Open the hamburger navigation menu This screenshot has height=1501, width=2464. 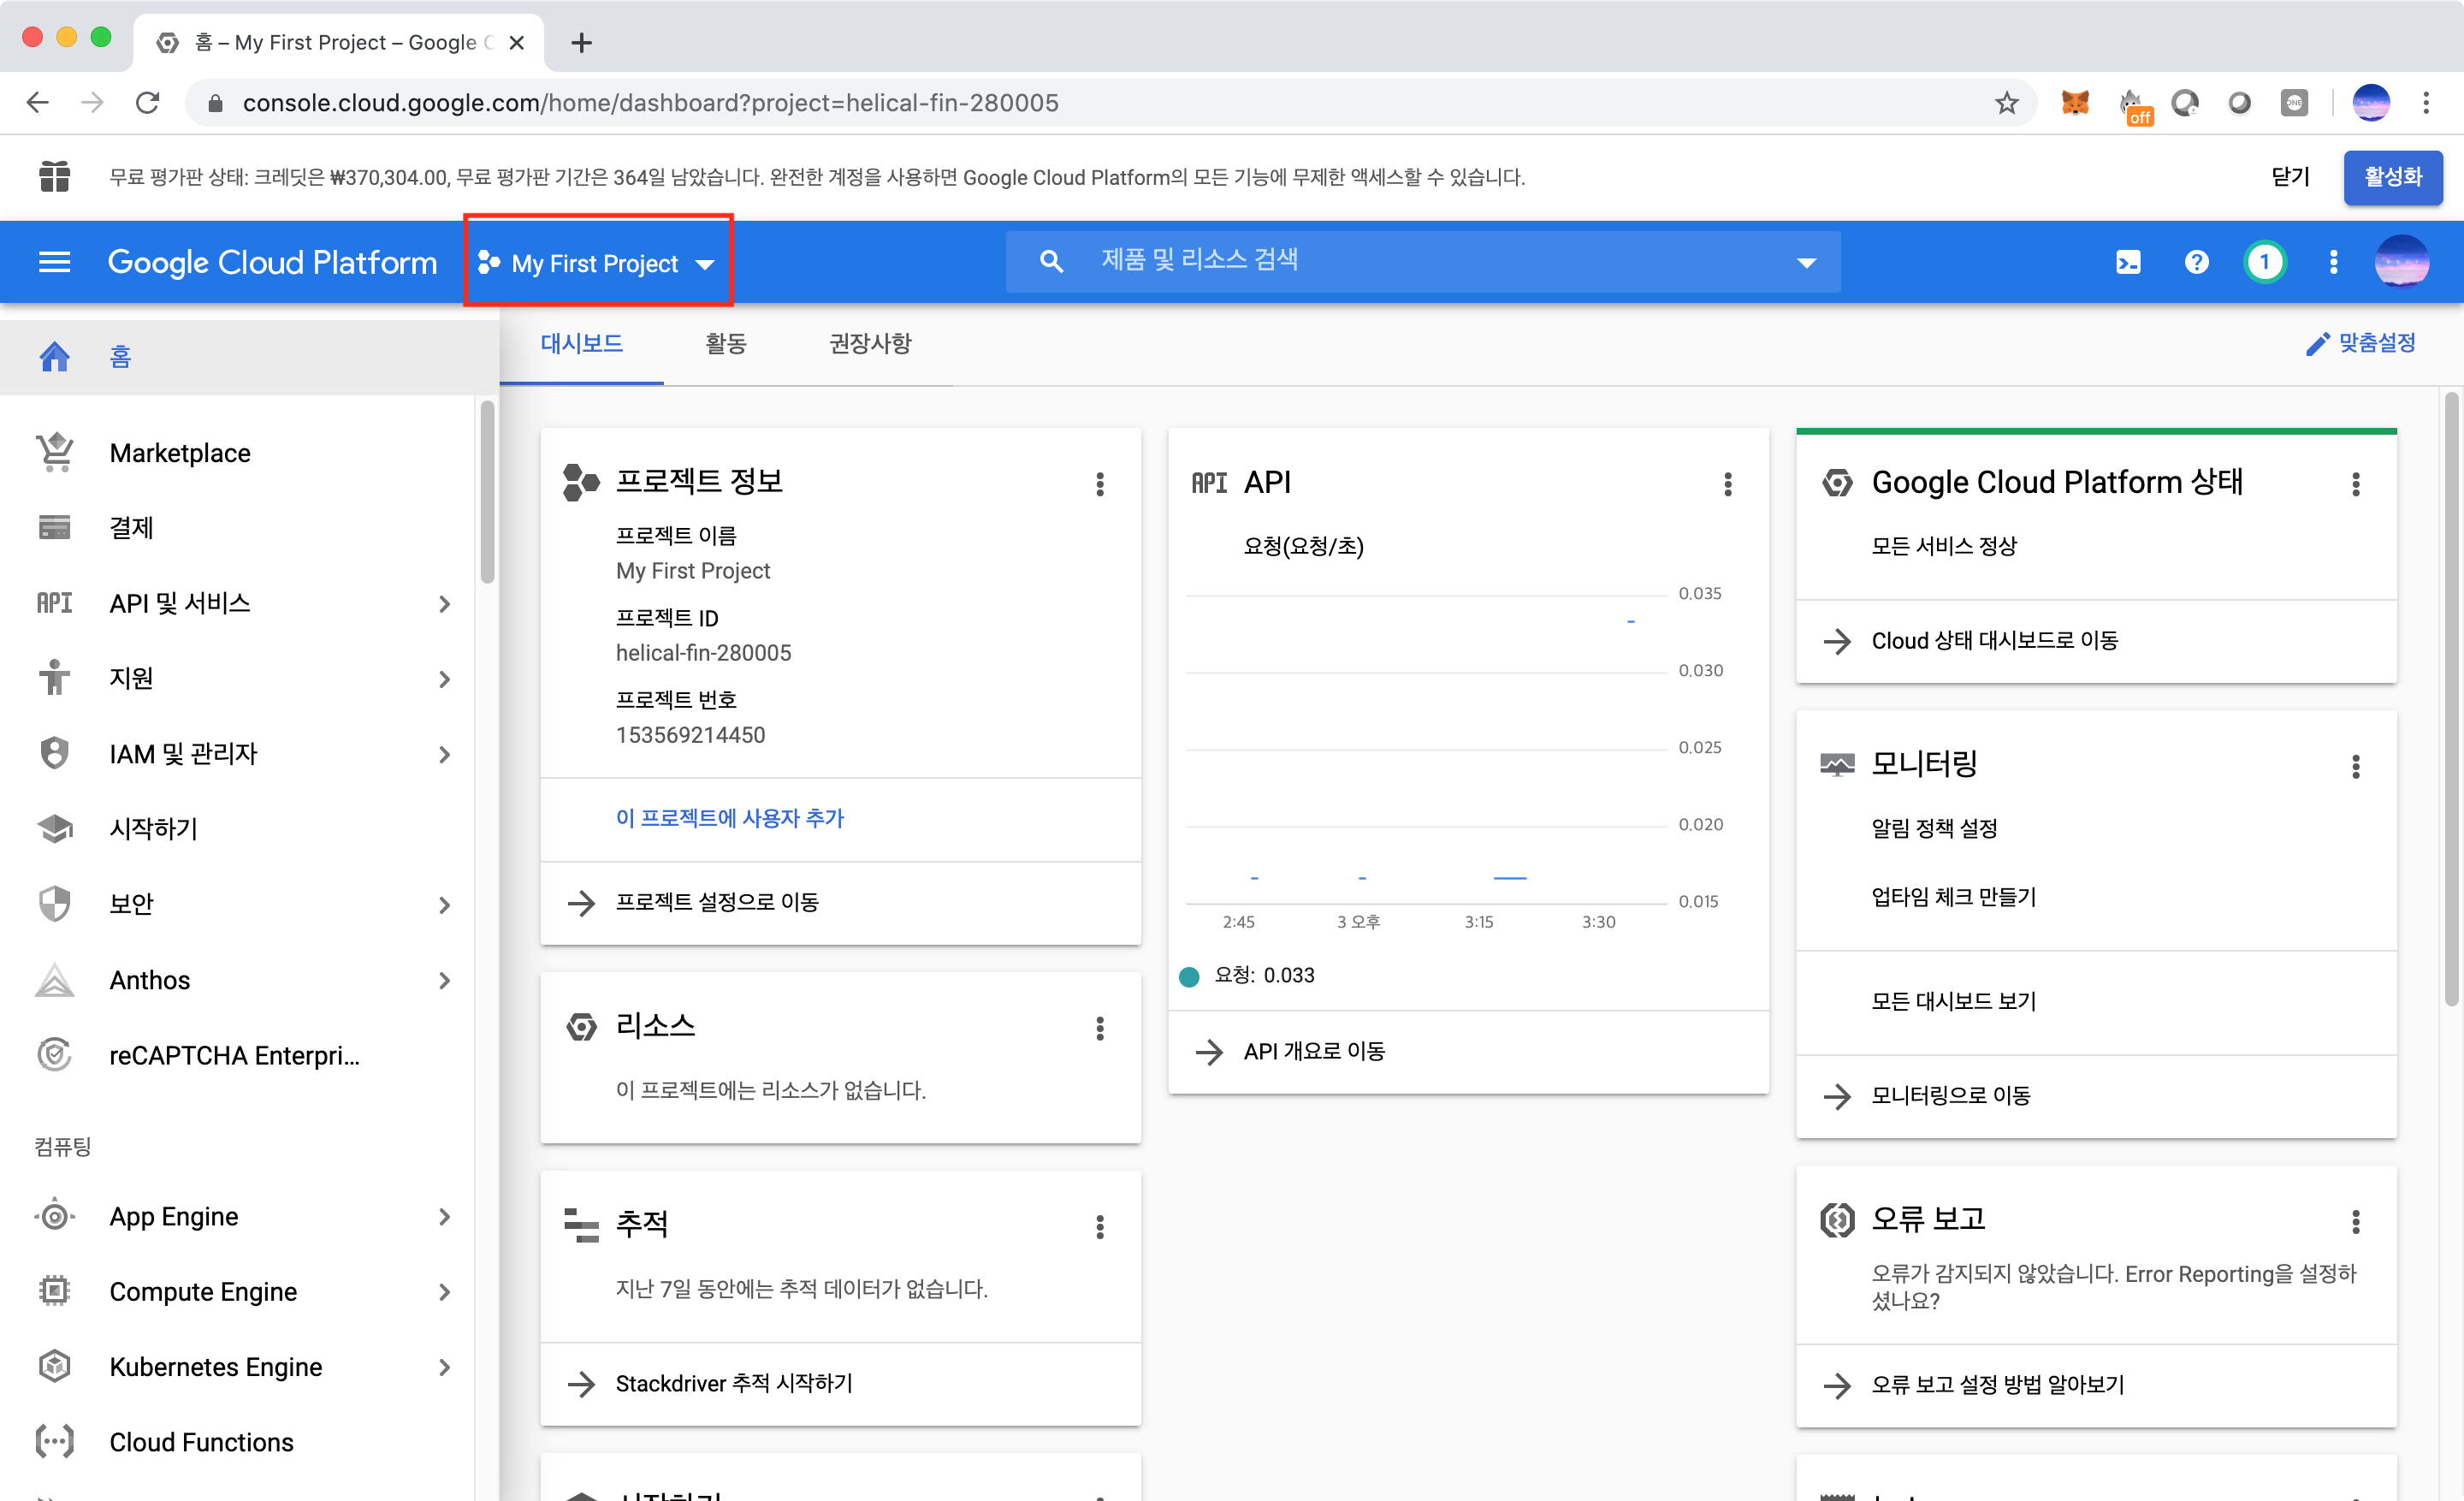(x=54, y=262)
